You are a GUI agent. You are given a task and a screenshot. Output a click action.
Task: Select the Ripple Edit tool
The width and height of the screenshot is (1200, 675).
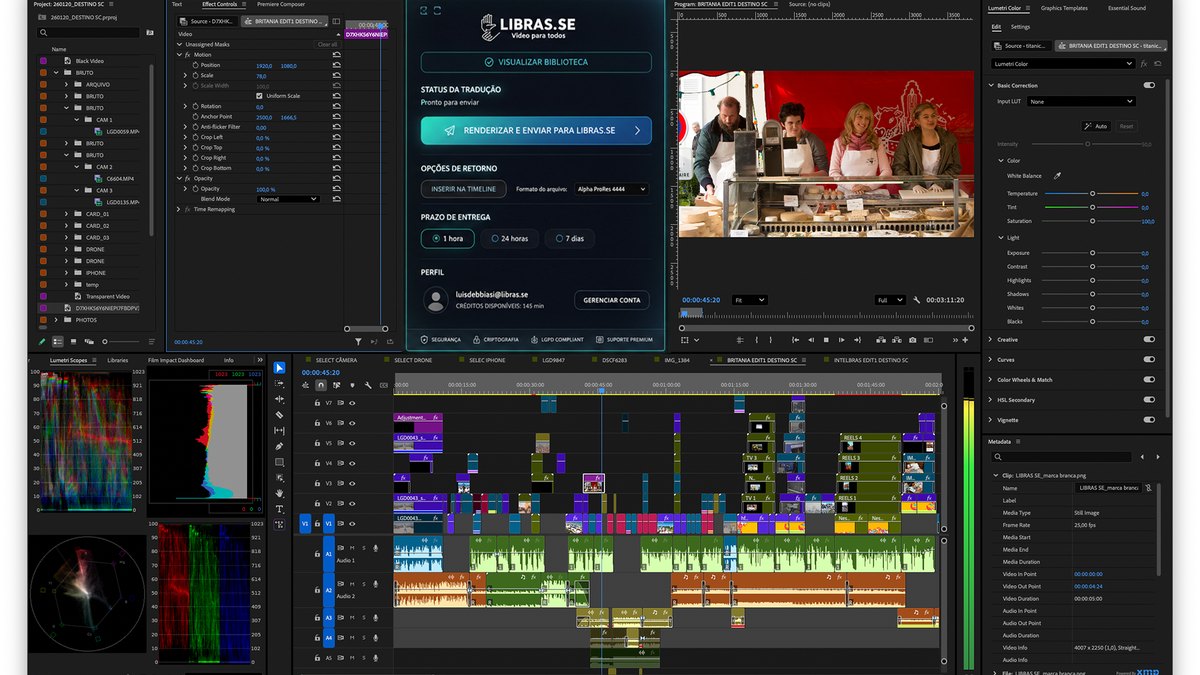tap(279, 399)
